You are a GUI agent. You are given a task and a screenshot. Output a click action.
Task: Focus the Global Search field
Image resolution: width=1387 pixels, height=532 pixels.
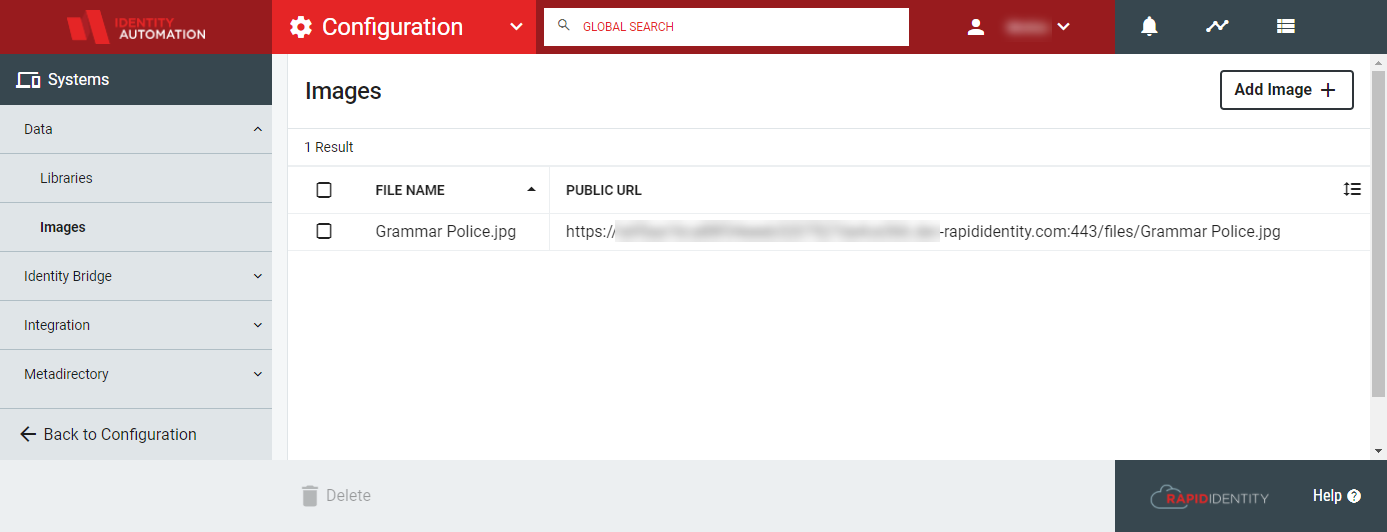[x=726, y=27]
